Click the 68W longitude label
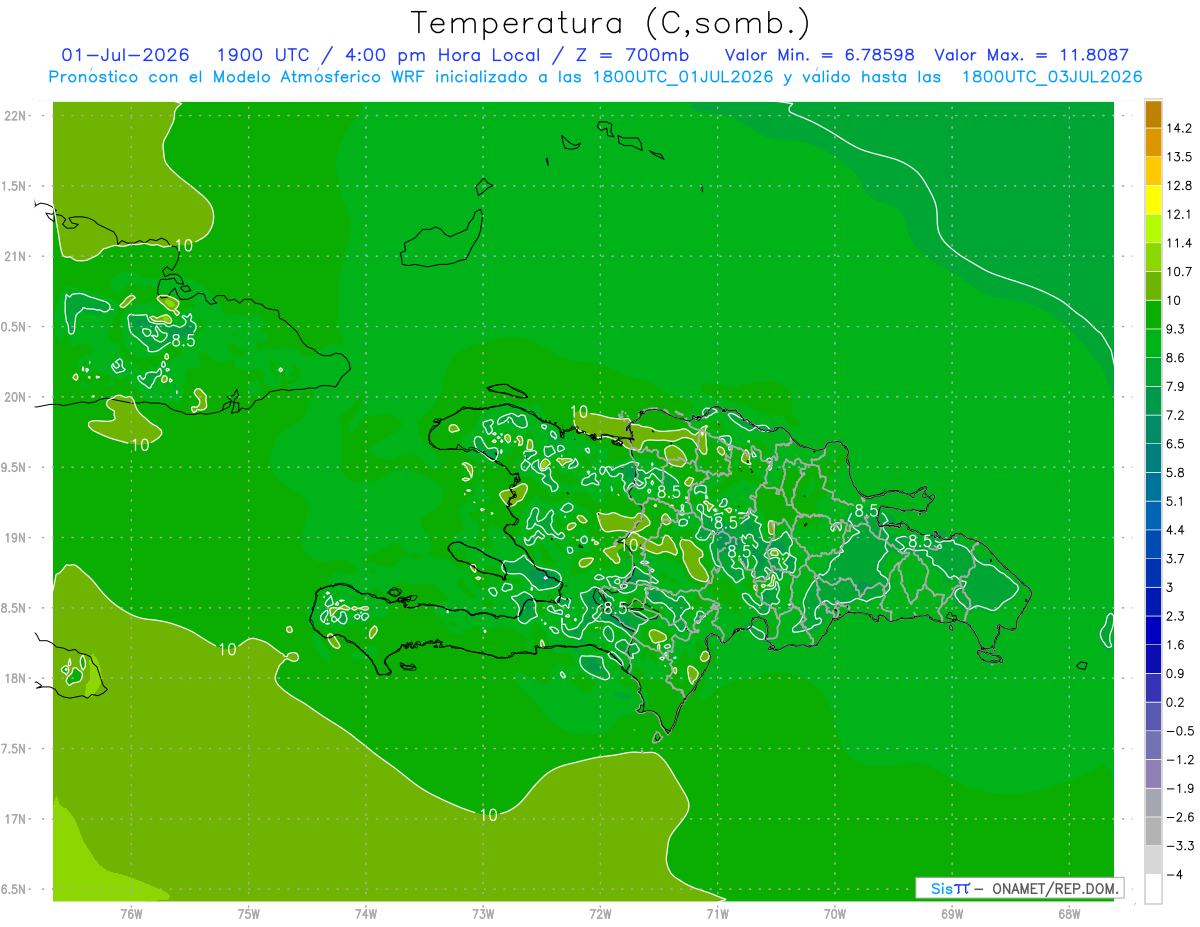The height and width of the screenshot is (927, 1200). click(1068, 913)
